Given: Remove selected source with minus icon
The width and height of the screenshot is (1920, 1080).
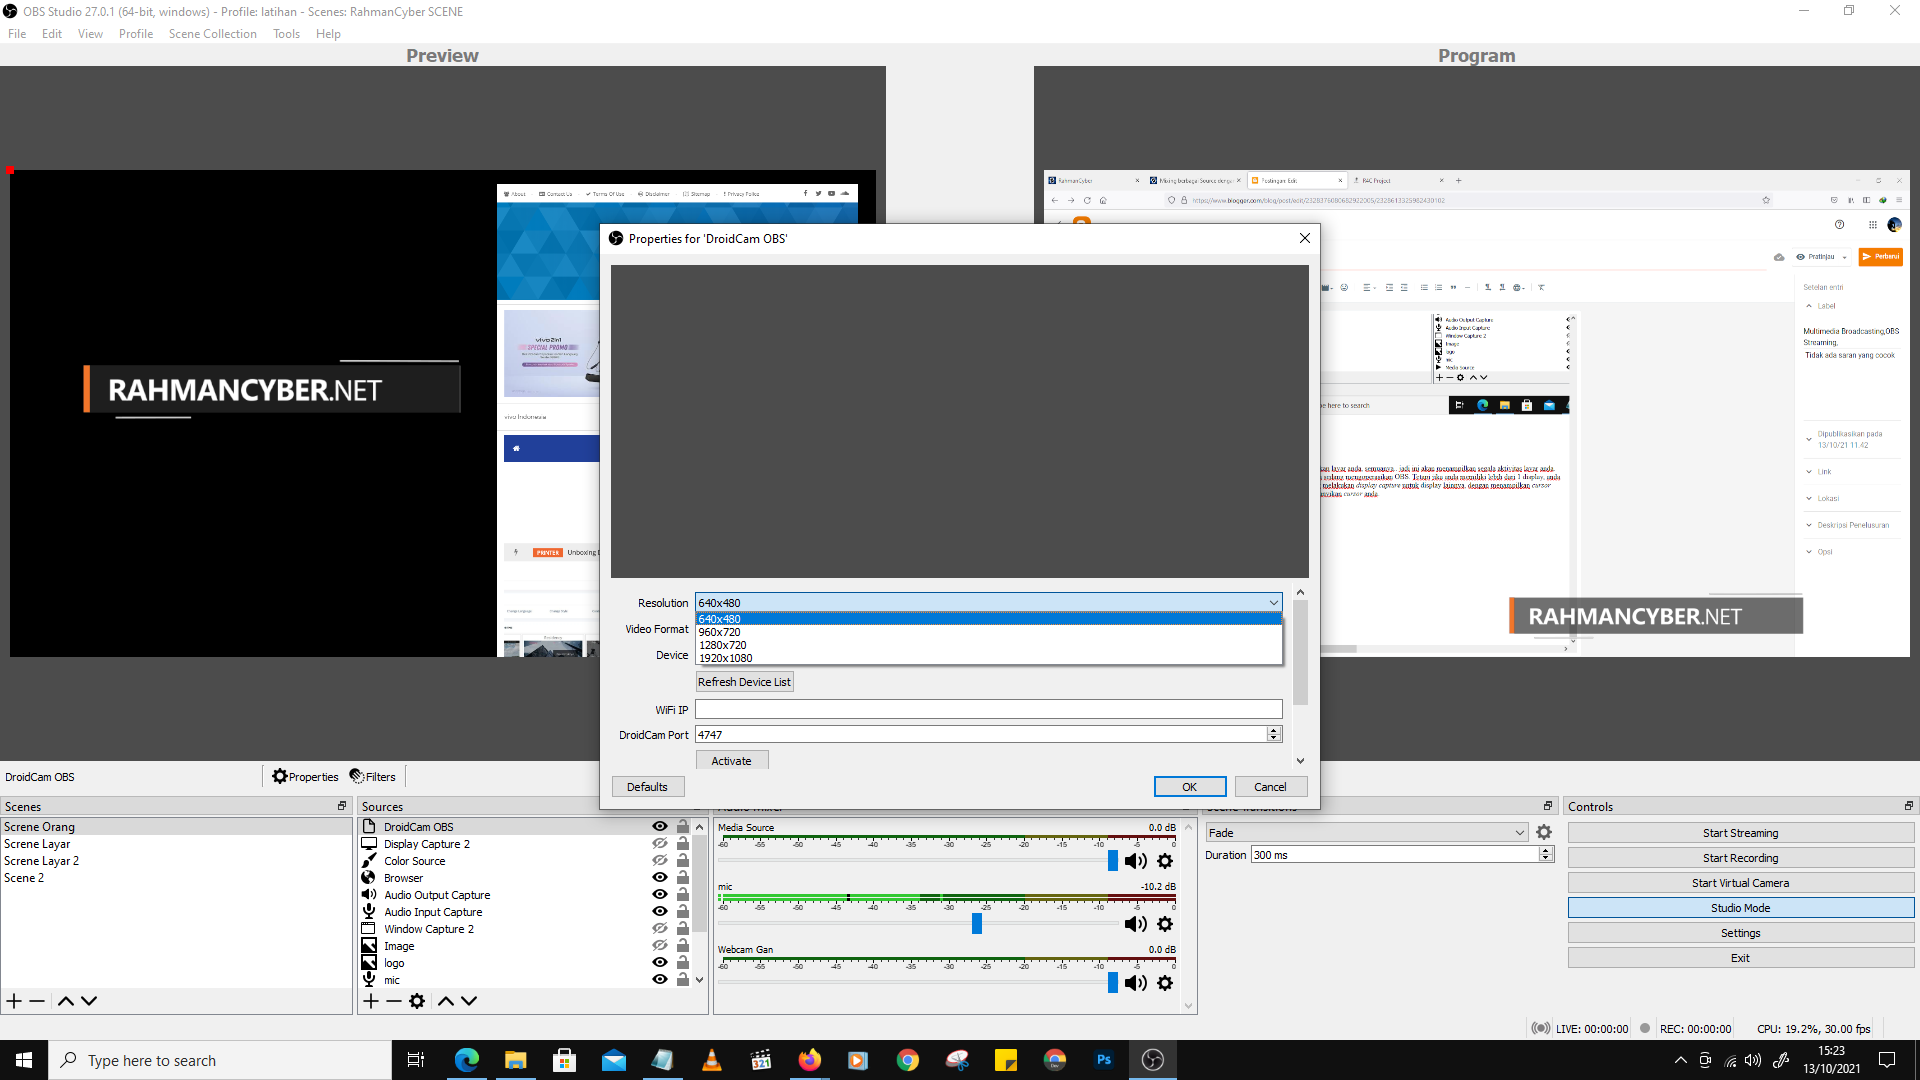Looking at the screenshot, I should [394, 1001].
